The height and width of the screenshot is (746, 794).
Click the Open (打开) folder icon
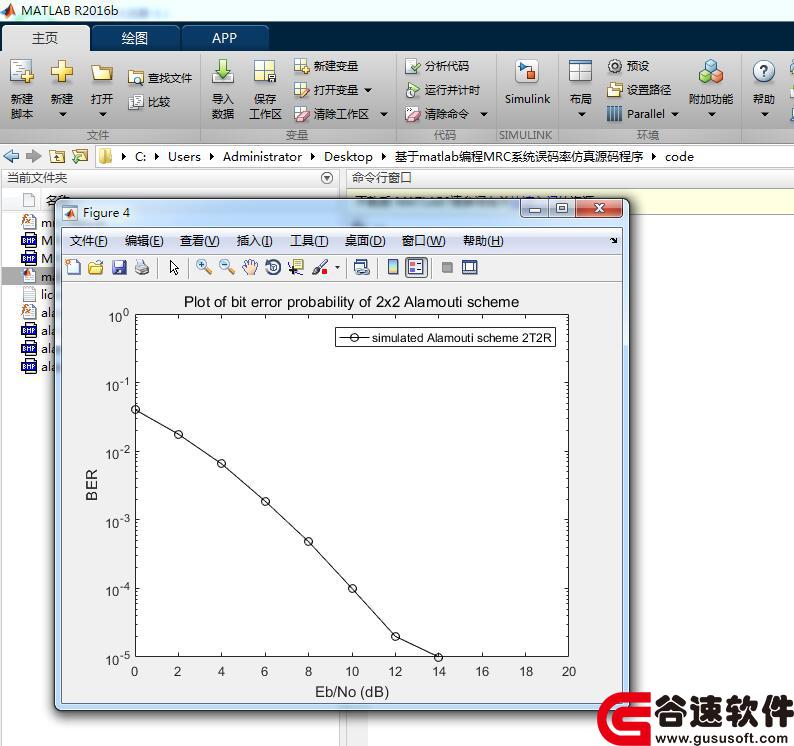pos(102,73)
